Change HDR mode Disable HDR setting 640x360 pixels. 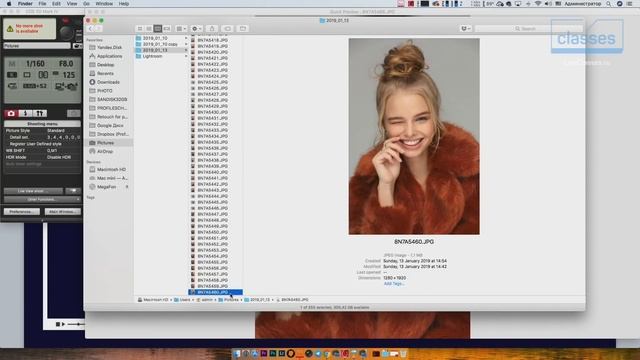pos(59,157)
